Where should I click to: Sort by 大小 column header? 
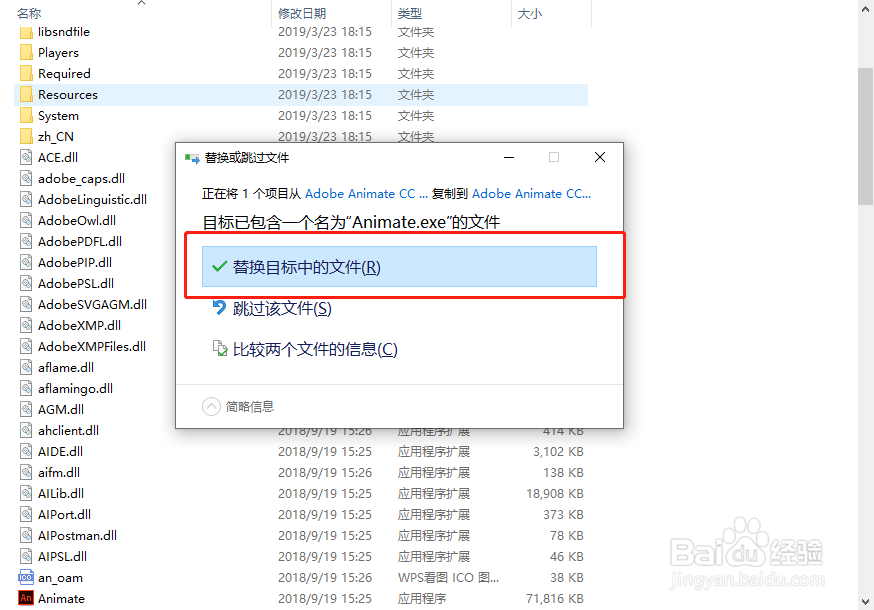pyautogui.click(x=530, y=13)
